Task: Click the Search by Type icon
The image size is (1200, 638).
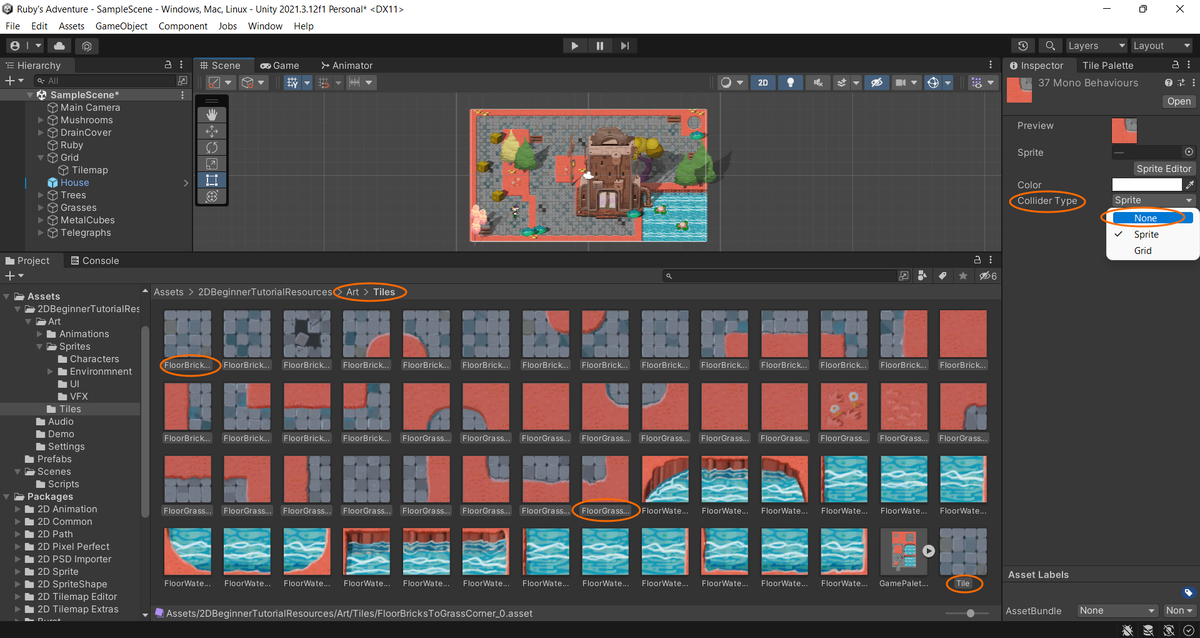Action: coord(921,276)
